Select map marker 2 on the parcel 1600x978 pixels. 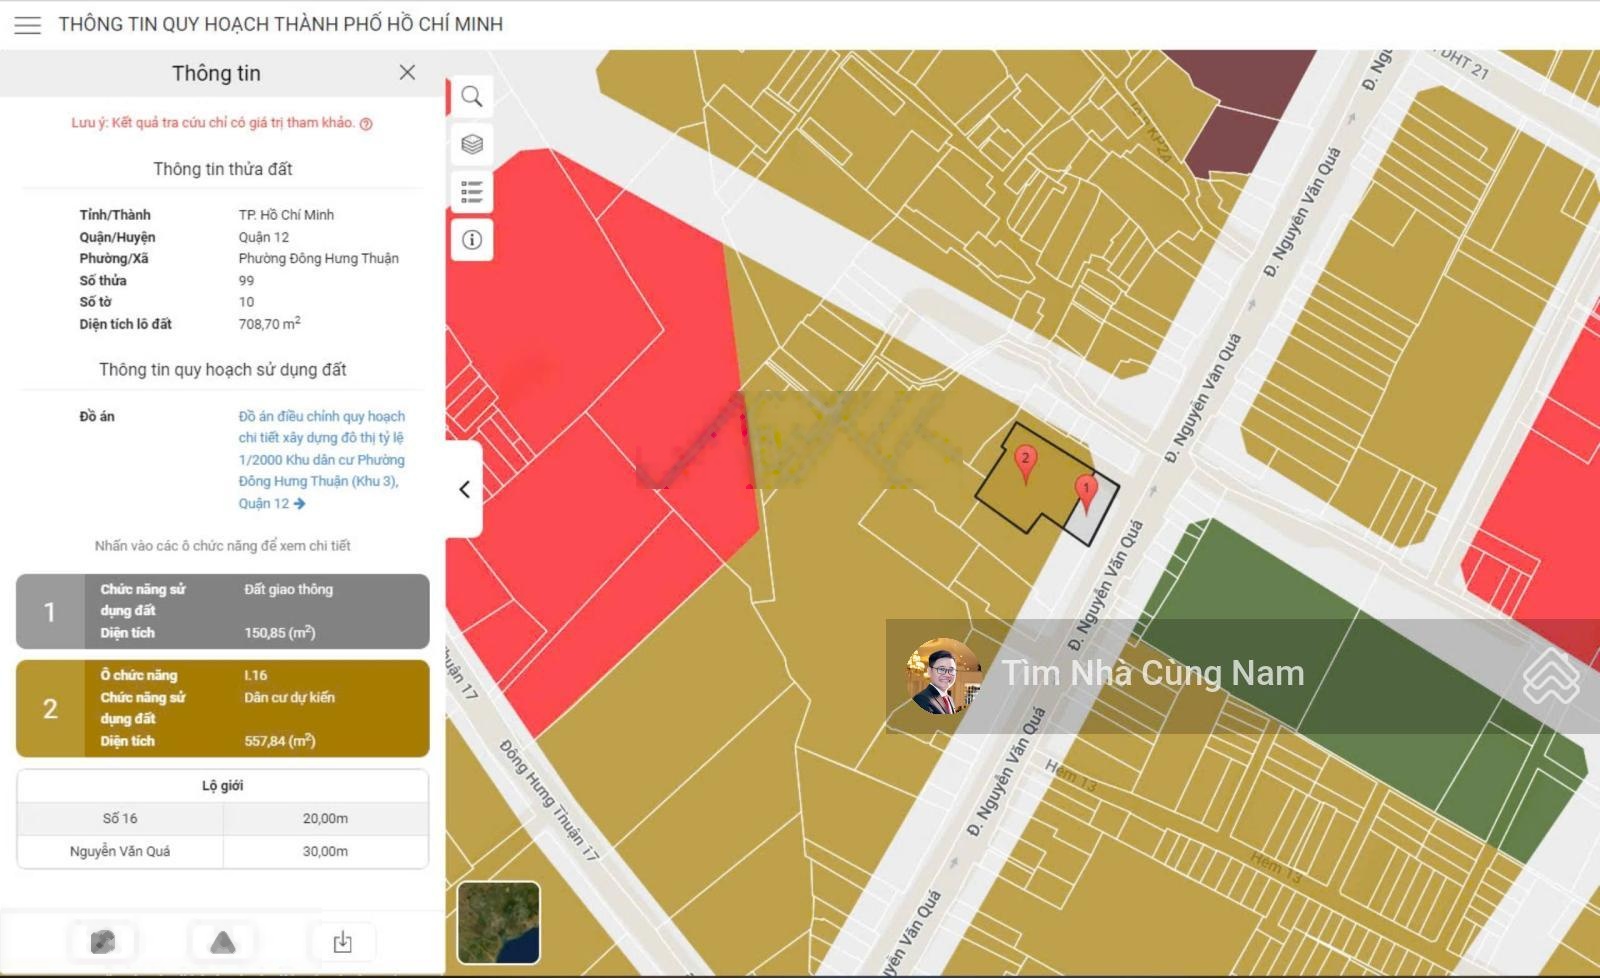point(1025,464)
